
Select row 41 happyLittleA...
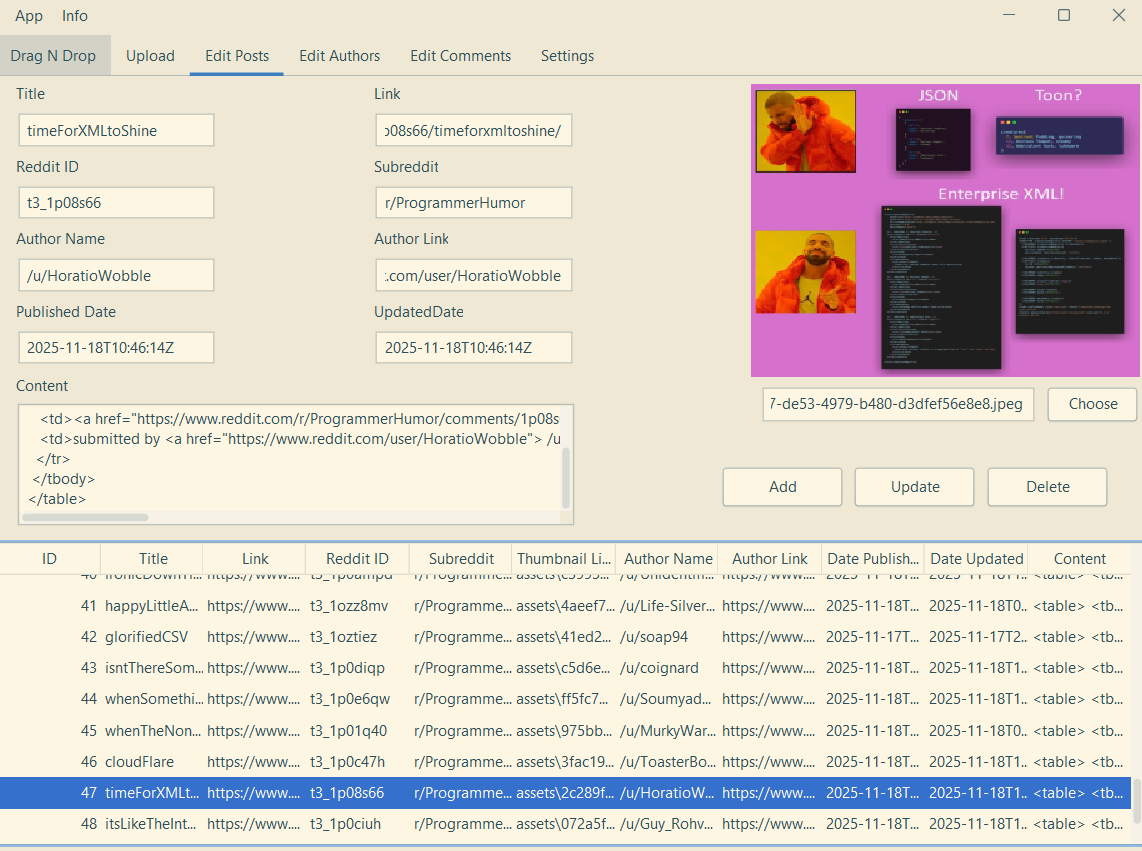pyautogui.click(x=565, y=605)
